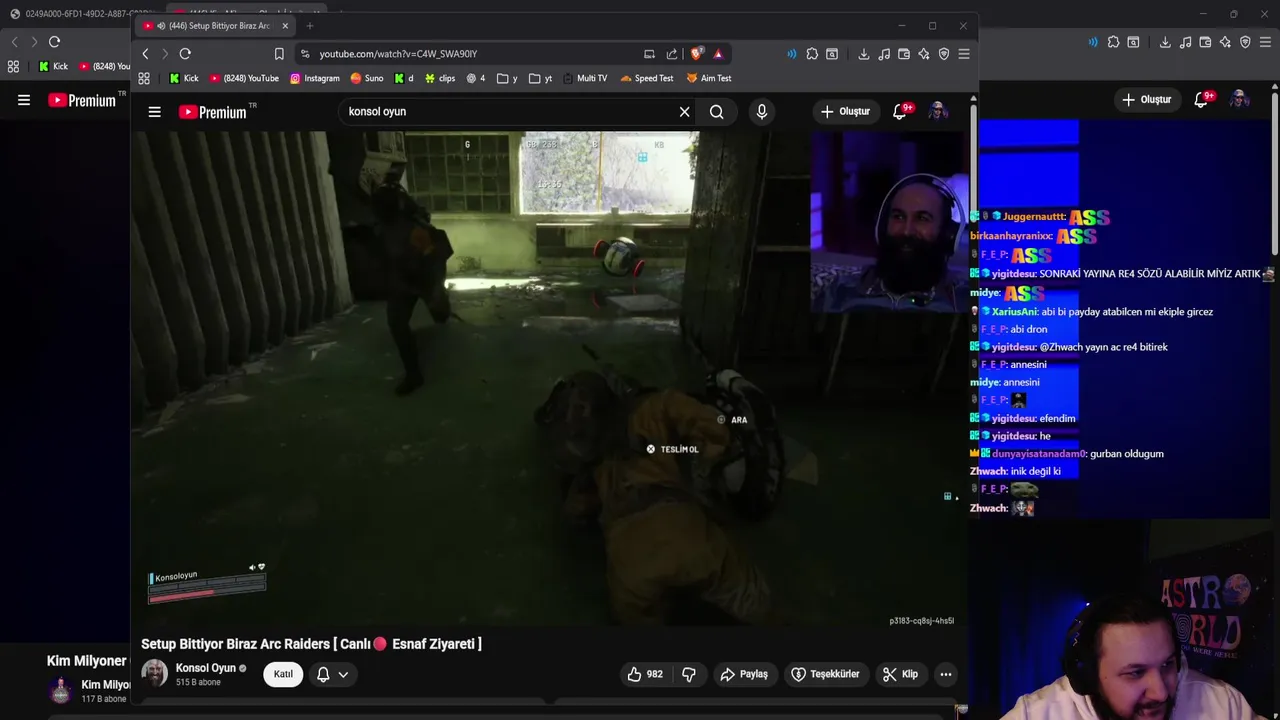
Task: Open VPN shield icon in front window
Action: click(x=944, y=54)
